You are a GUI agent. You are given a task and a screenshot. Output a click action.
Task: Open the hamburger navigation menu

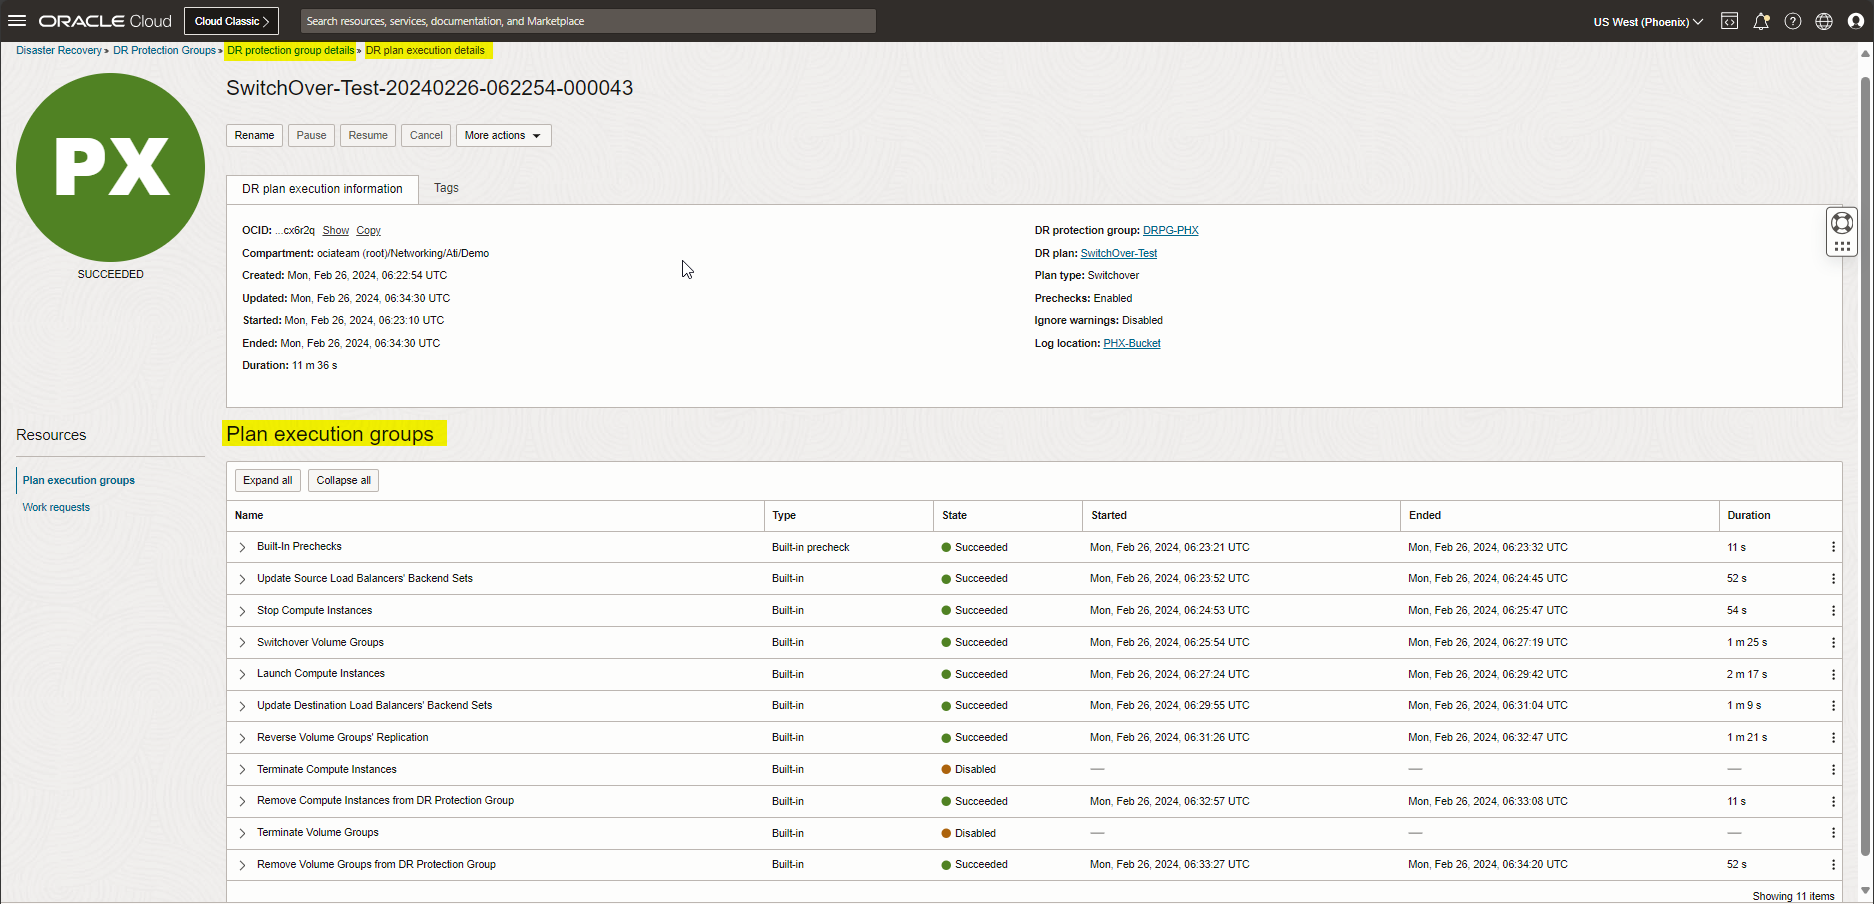17,21
